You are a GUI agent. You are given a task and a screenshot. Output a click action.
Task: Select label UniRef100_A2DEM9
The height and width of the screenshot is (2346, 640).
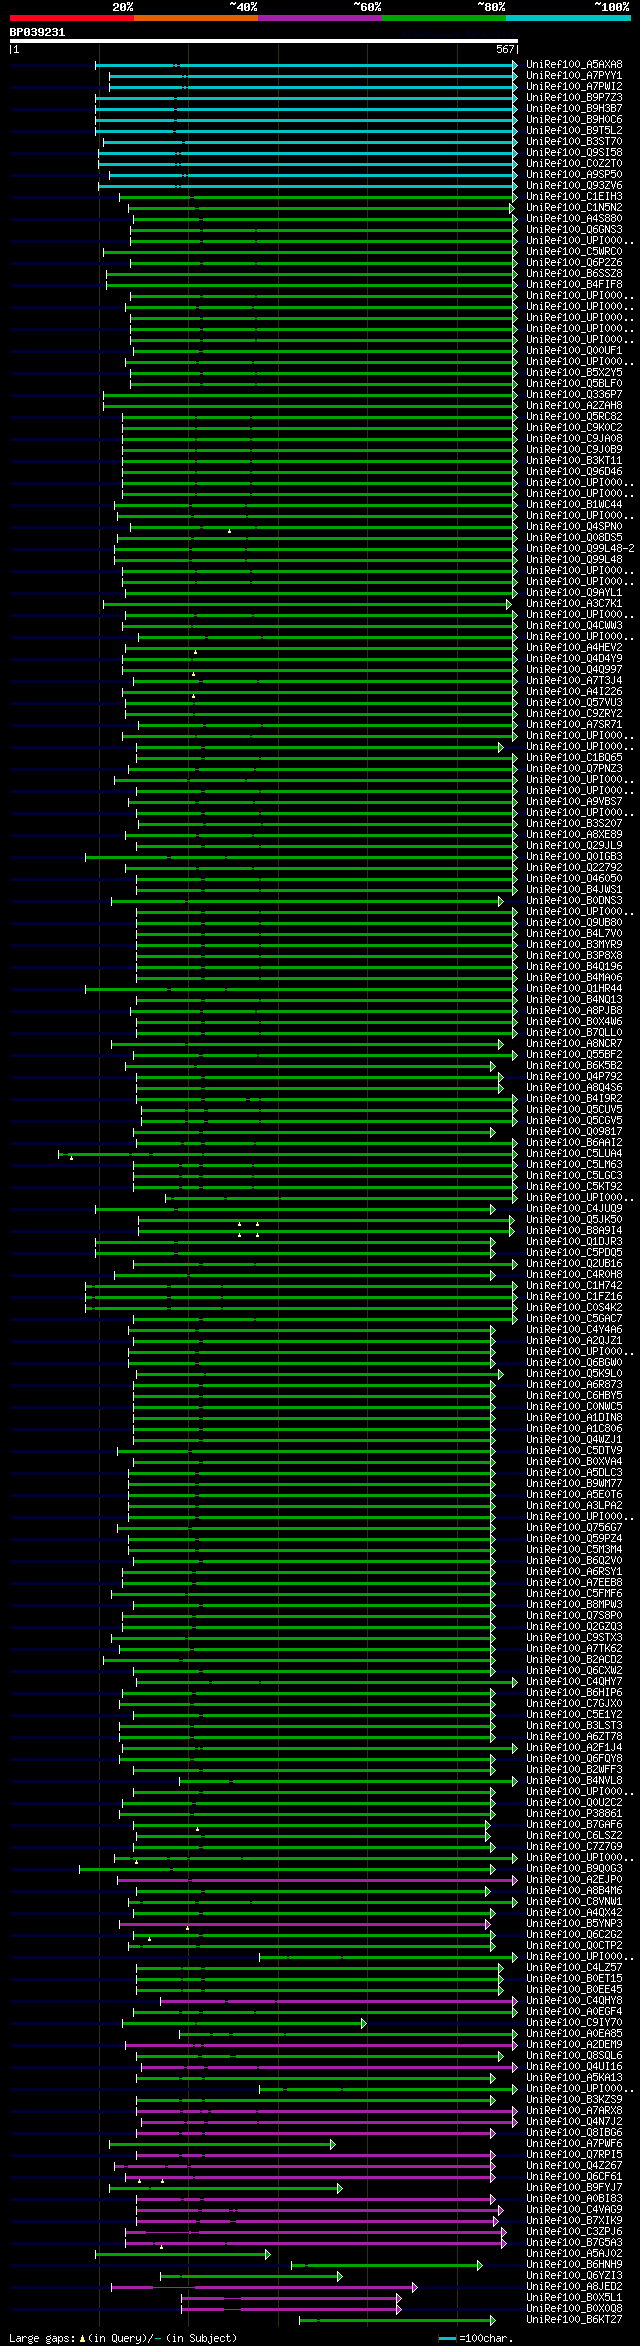574,2045
